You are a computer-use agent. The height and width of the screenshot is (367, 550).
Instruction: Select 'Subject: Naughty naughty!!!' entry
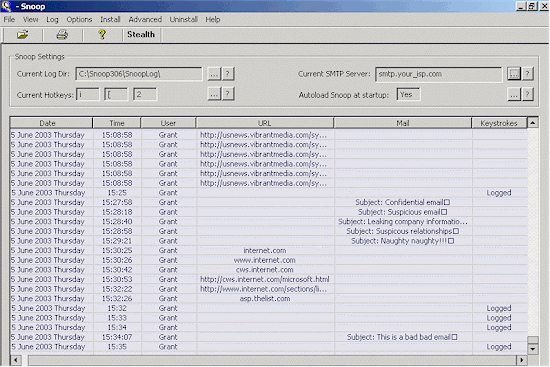402,241
